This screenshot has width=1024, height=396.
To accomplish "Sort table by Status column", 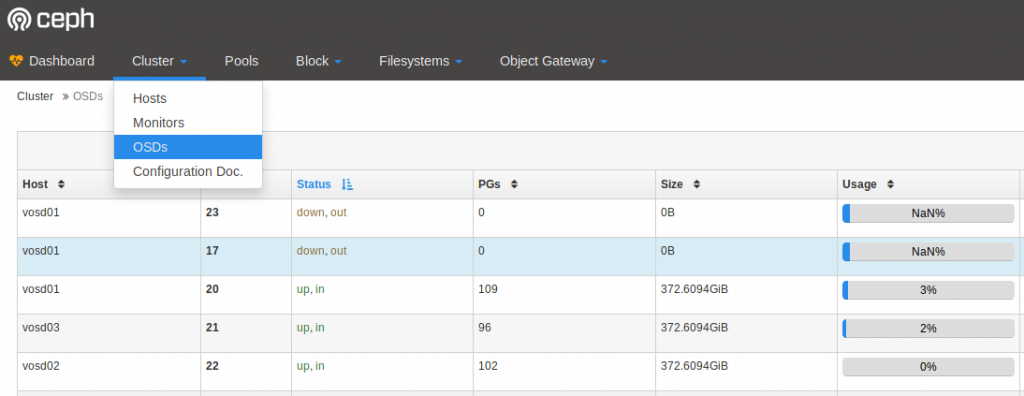I will pyautogui.click(x=325, y=184).
